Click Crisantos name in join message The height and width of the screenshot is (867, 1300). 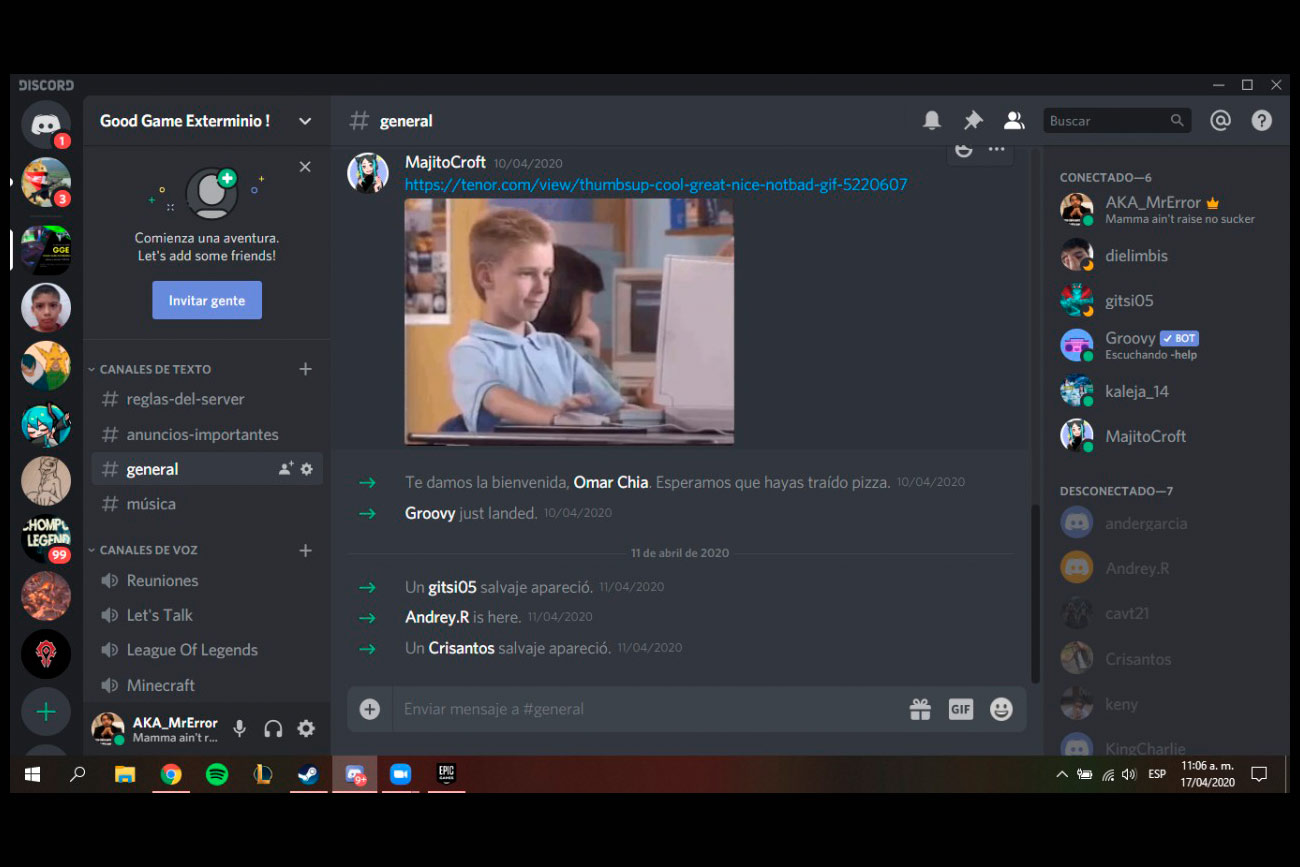461,648
